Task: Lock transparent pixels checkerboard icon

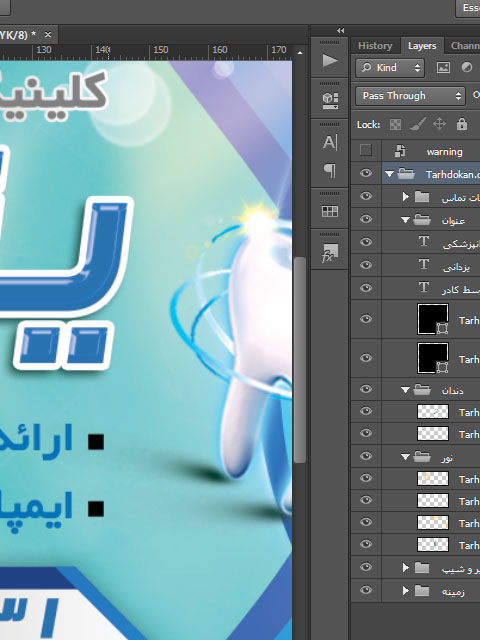Action: [395, 124]
